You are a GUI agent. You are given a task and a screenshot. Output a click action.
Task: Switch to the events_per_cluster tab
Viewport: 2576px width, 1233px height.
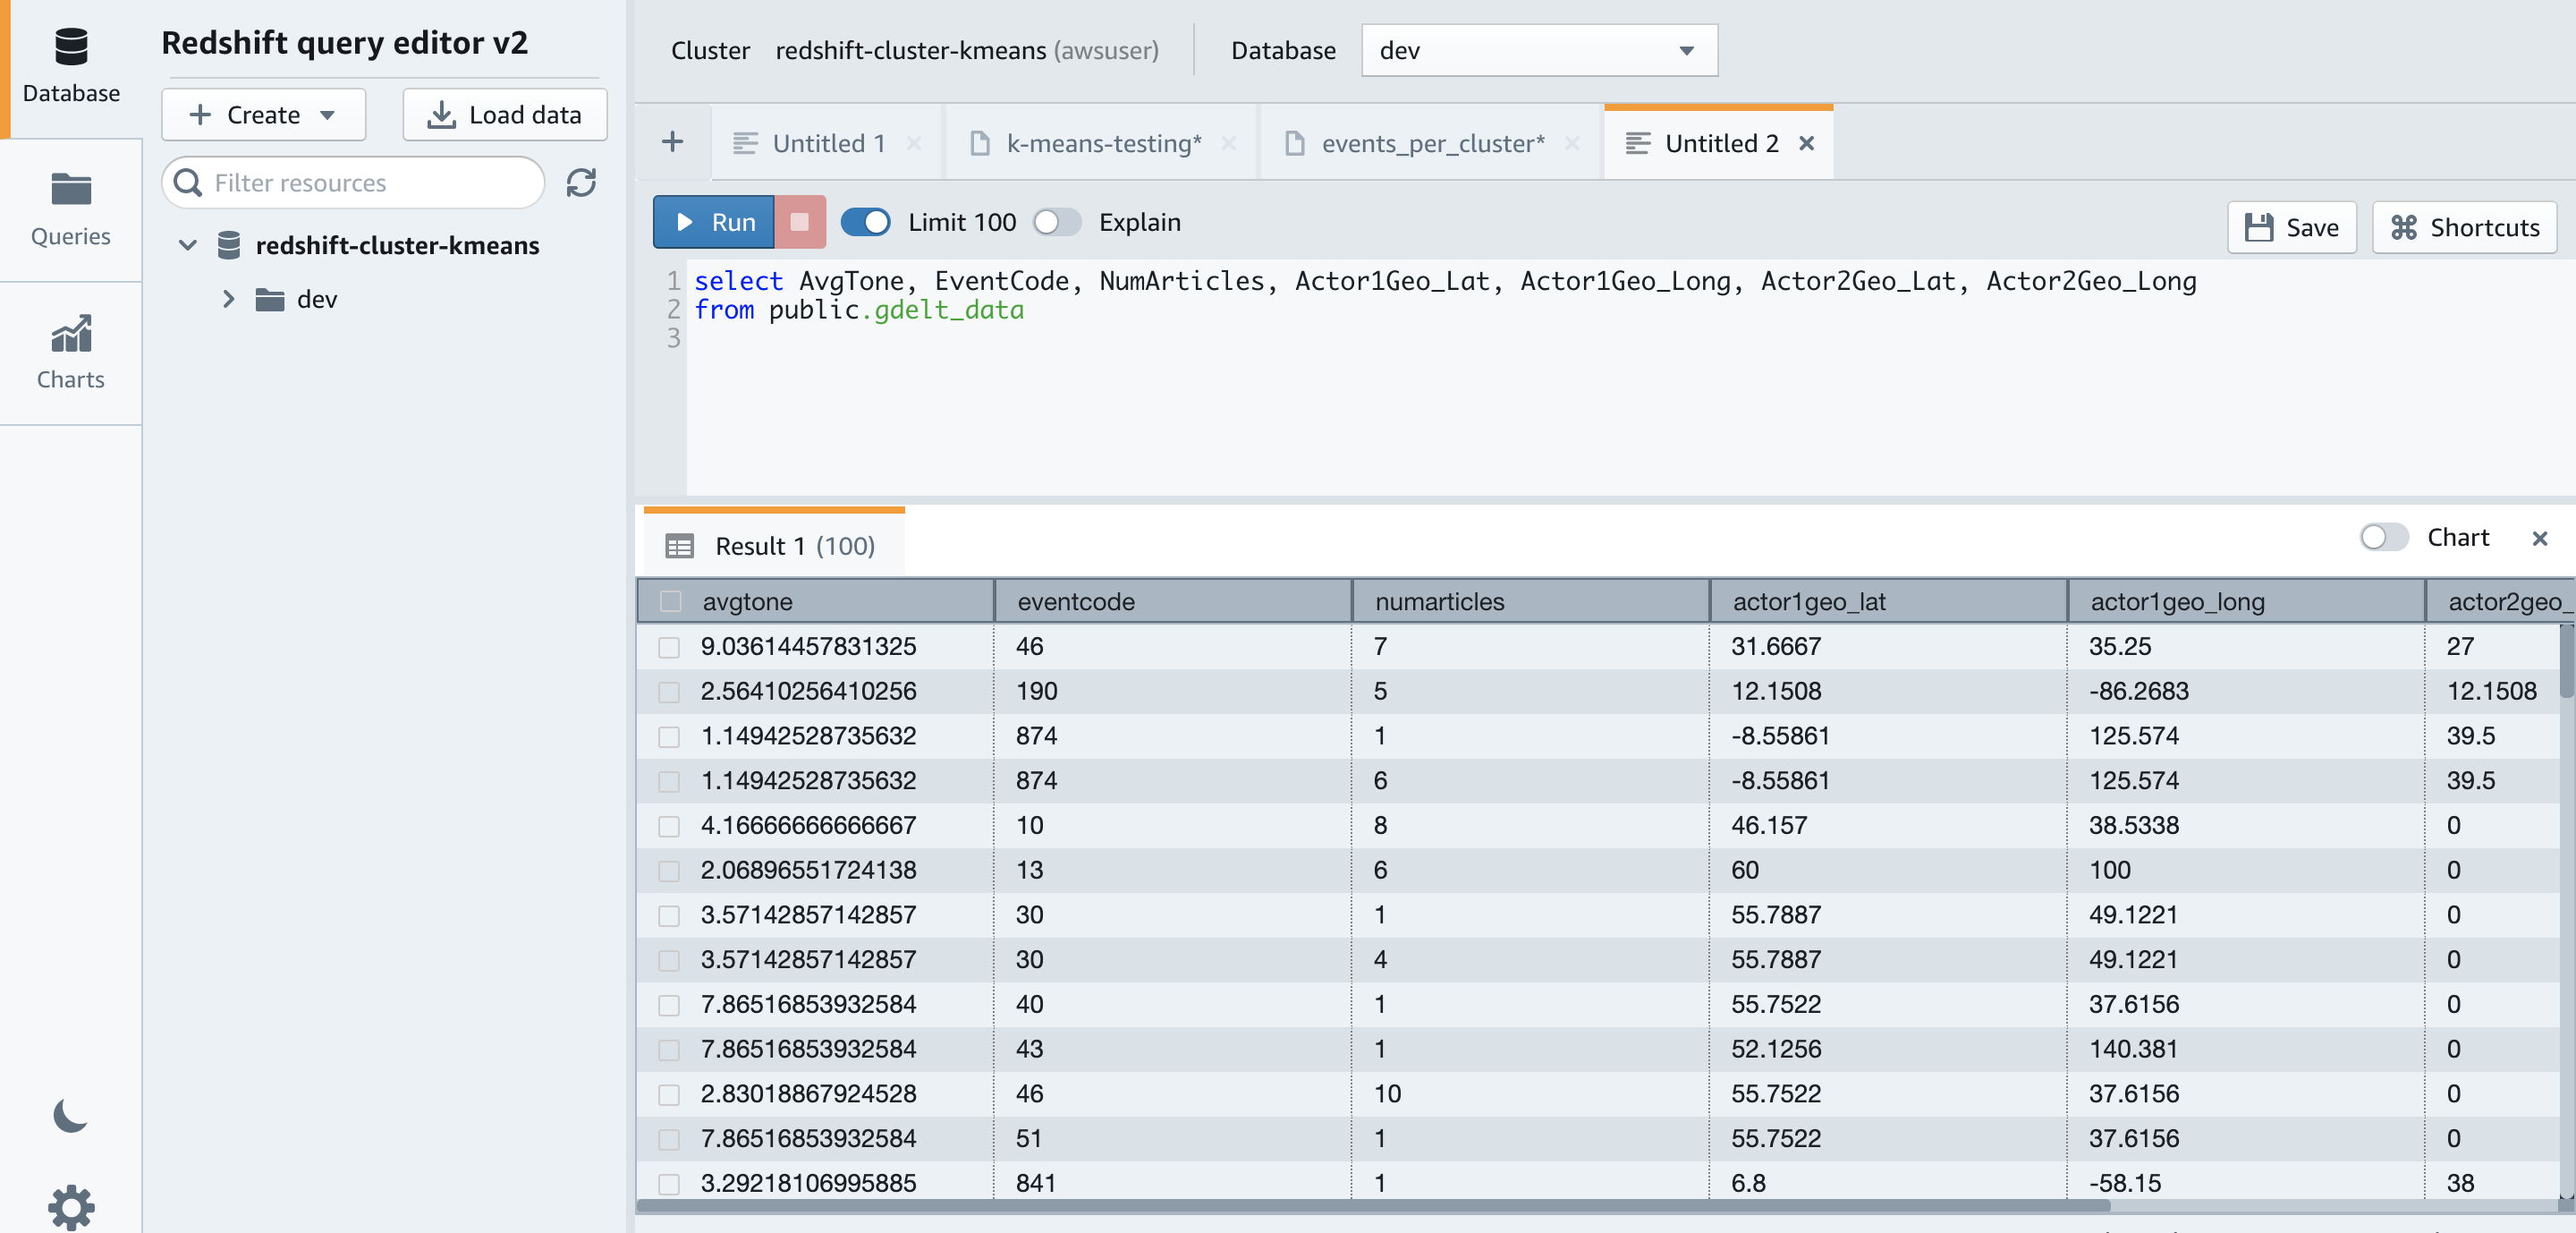(1432, 143)
